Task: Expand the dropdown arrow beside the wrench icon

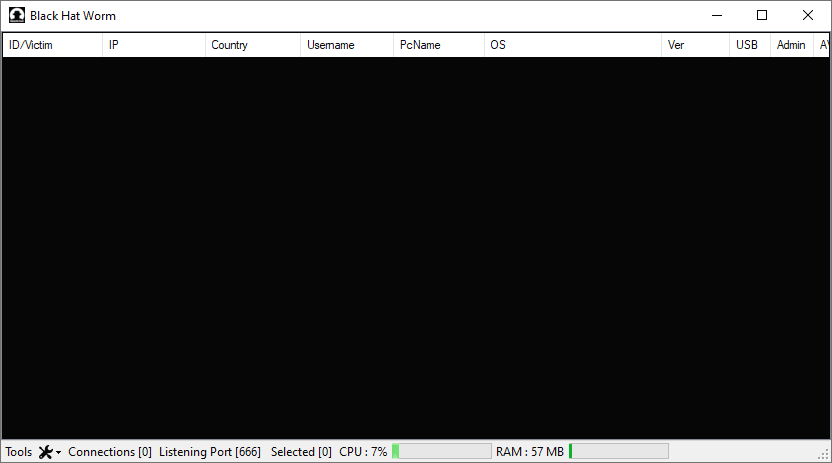Action: click(58, 453)
